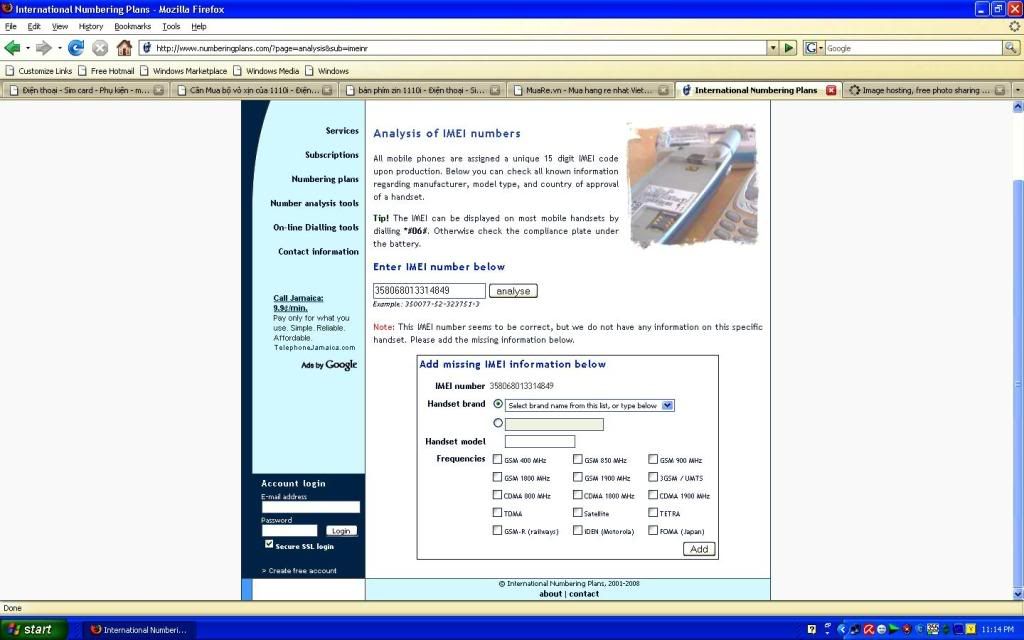
Task: Open the Windows start button
Action: 34,630
